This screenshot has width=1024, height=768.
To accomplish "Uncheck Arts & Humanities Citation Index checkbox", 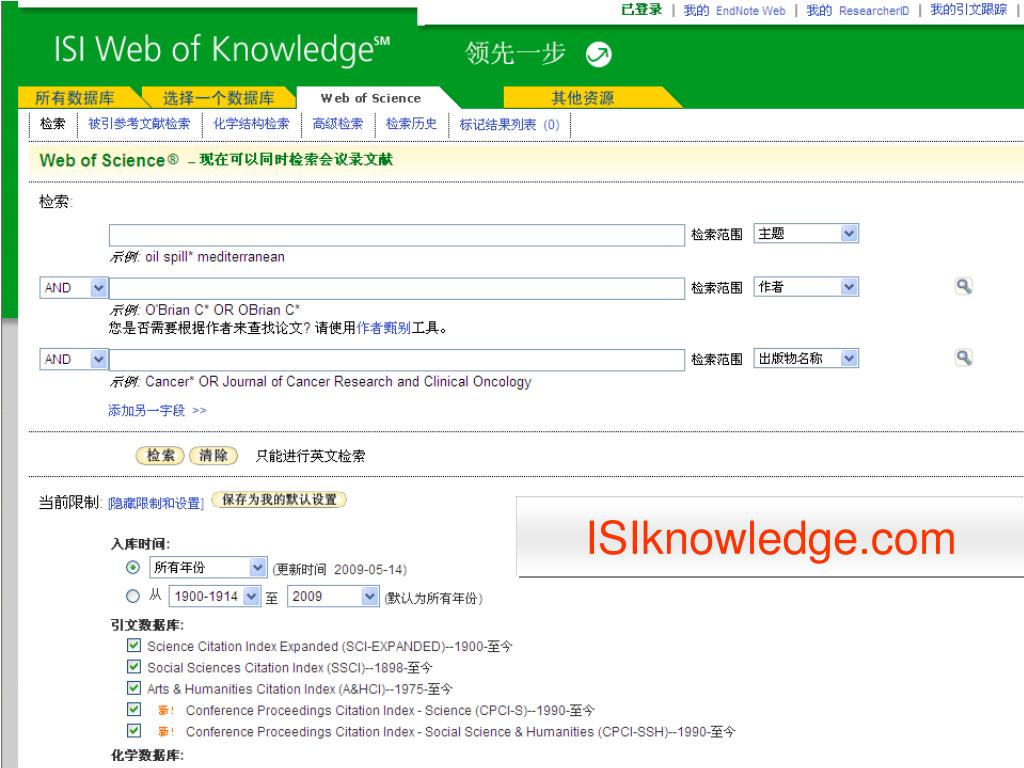I will coord(134,688).
